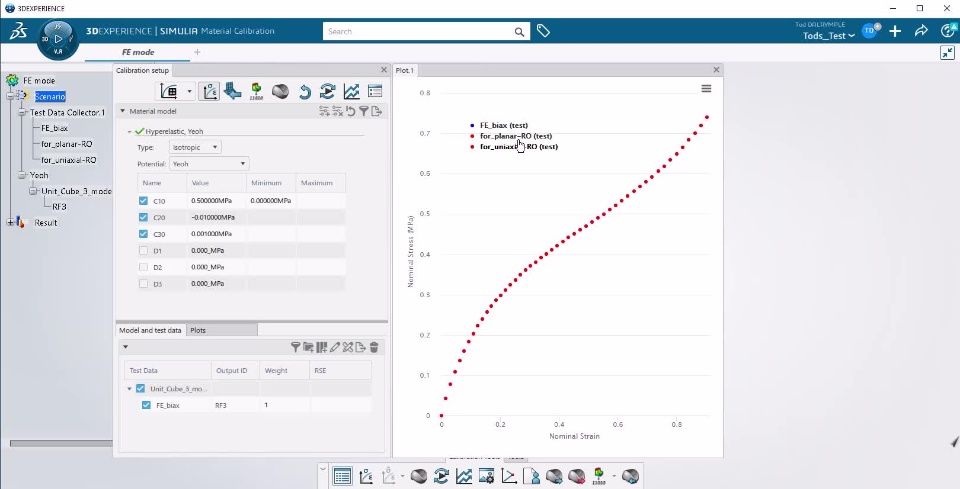
Task: Click in the Search field
Action: point(418,31)
